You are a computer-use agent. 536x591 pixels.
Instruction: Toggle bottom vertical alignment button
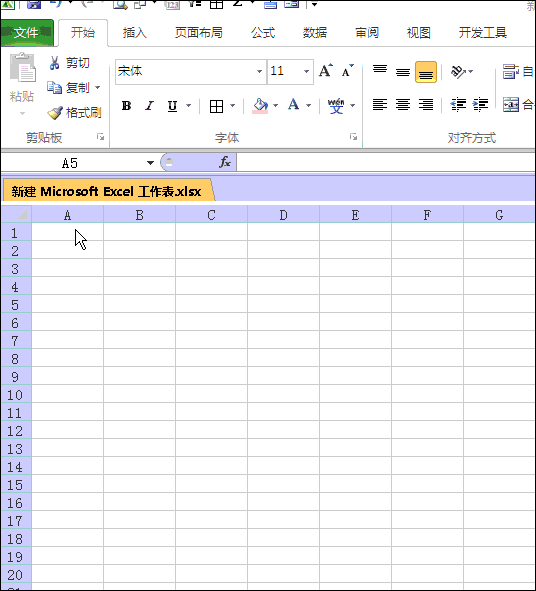pos(426,72)
